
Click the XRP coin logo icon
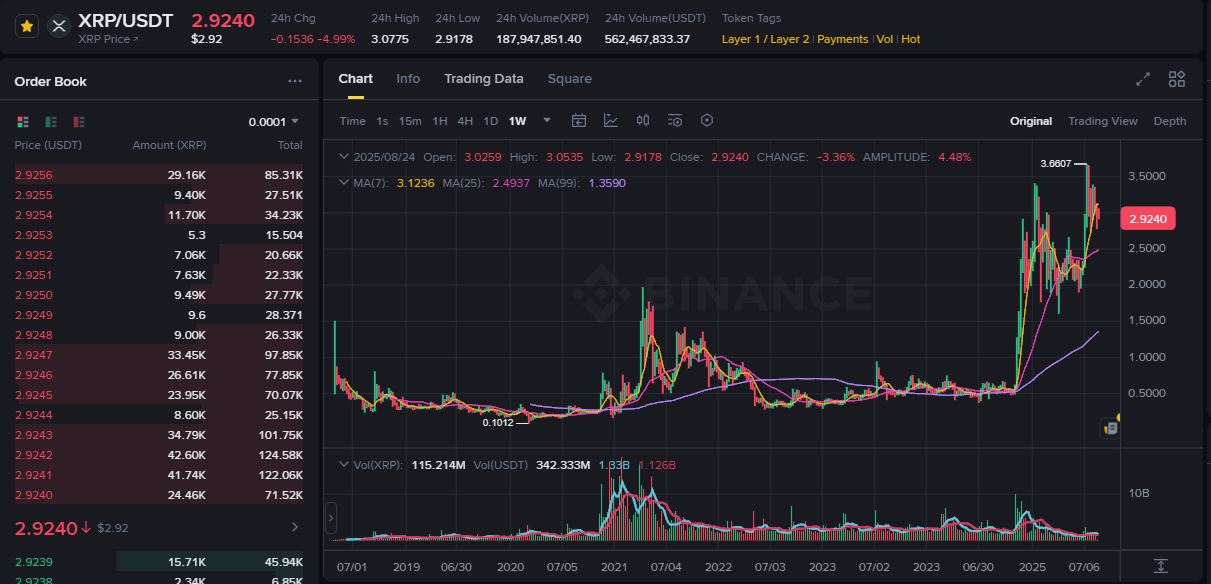[x=59, y=27]
